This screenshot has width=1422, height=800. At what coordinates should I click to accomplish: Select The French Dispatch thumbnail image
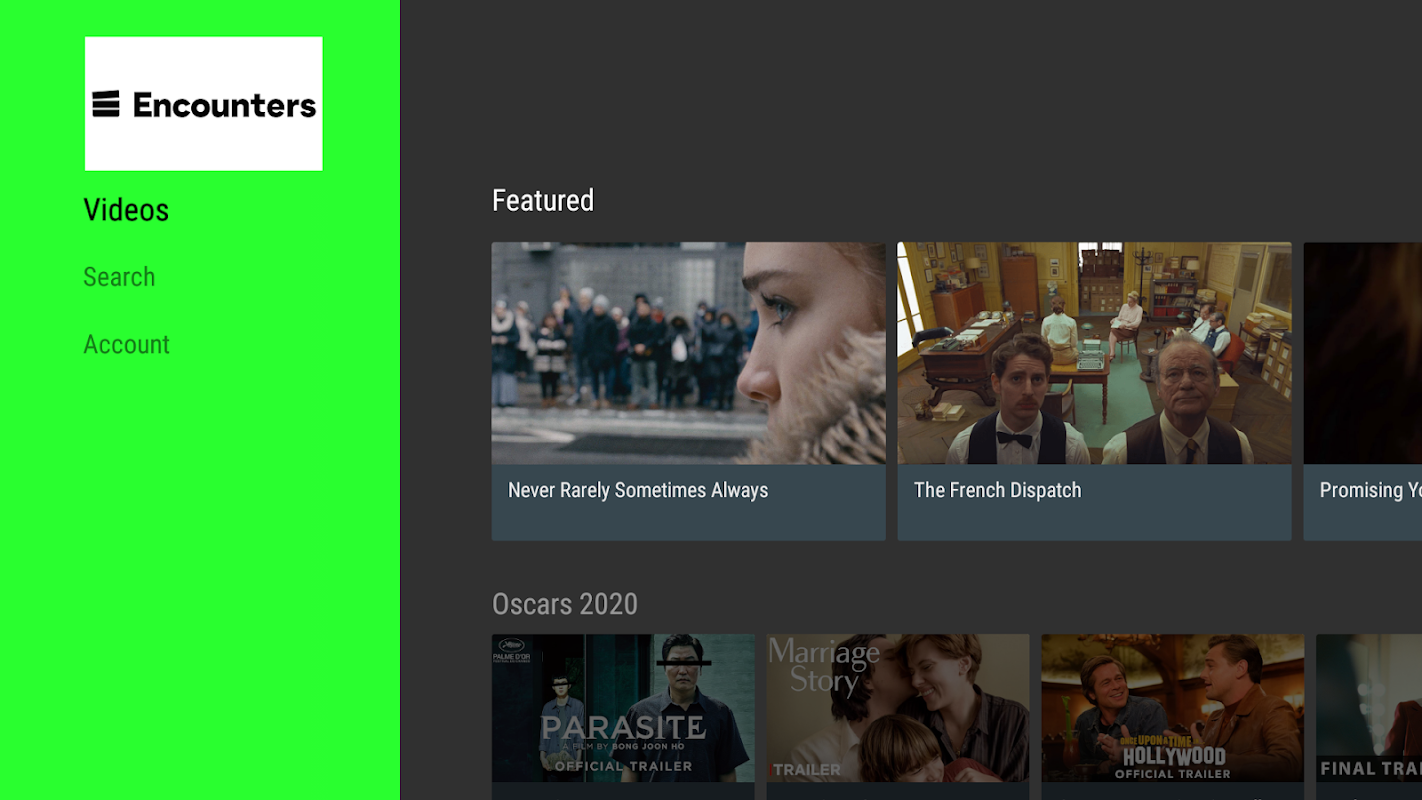[1094, 353]
